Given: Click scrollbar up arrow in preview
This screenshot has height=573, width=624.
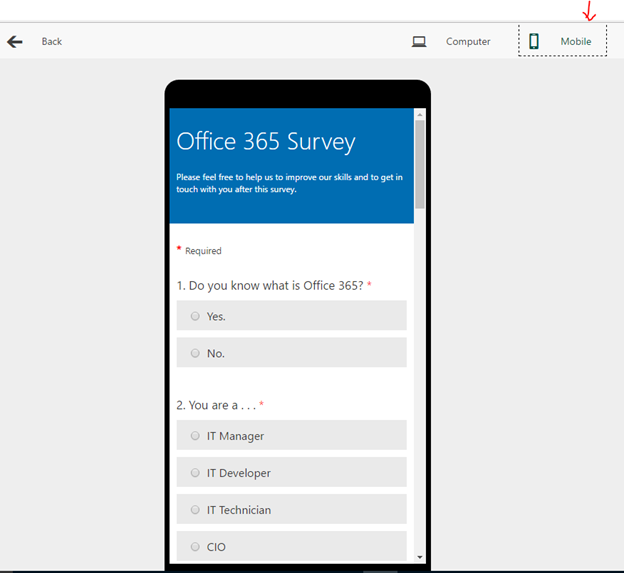Looking at the screenshot, I should 420,114.
